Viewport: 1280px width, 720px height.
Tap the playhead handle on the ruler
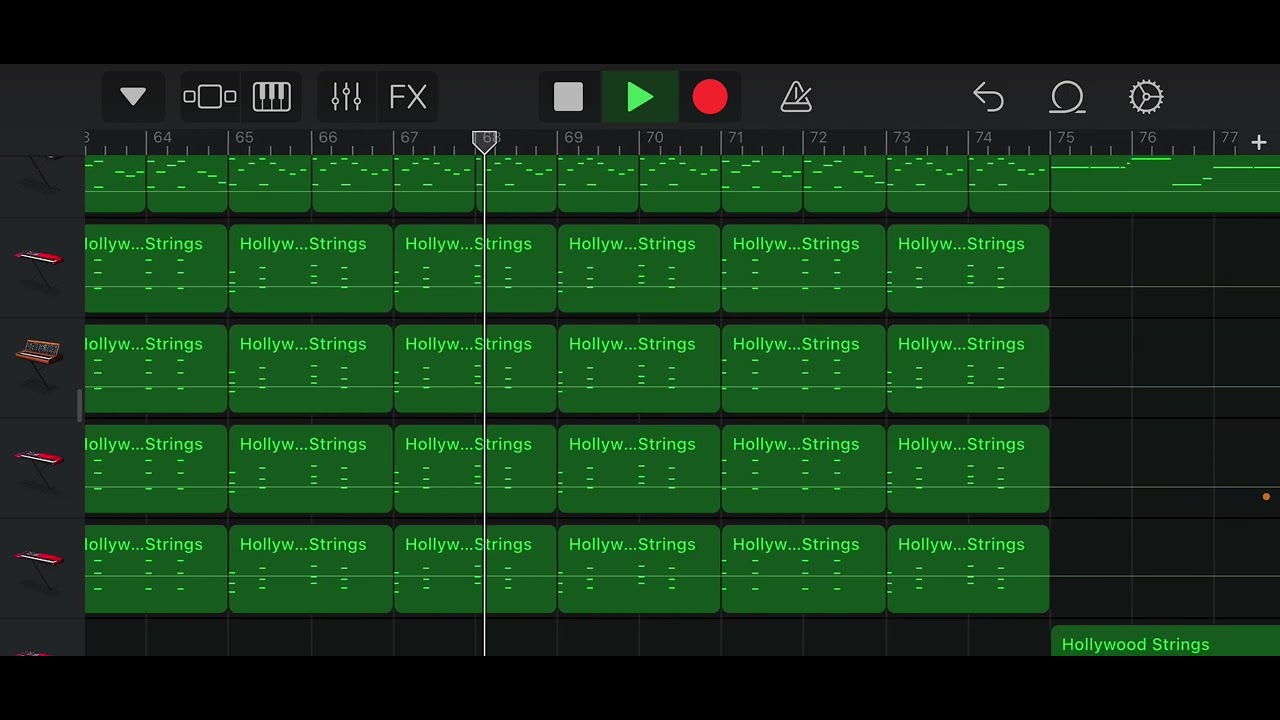(485, 142)
